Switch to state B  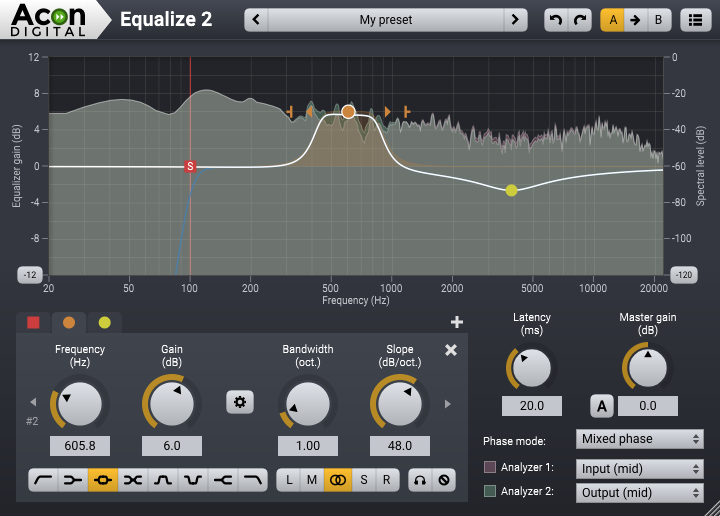click(659, 20)
